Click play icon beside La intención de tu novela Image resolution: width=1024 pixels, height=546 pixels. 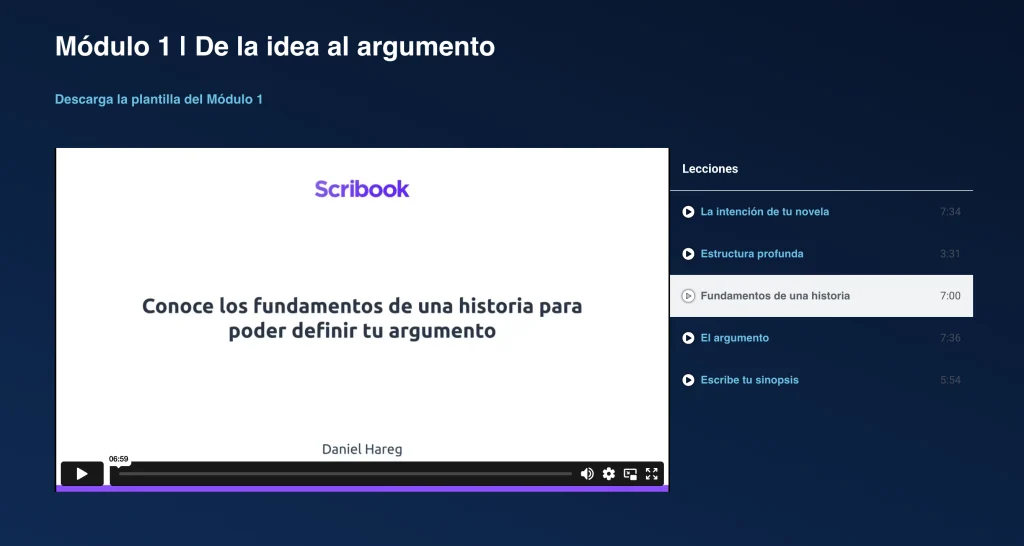688,212
